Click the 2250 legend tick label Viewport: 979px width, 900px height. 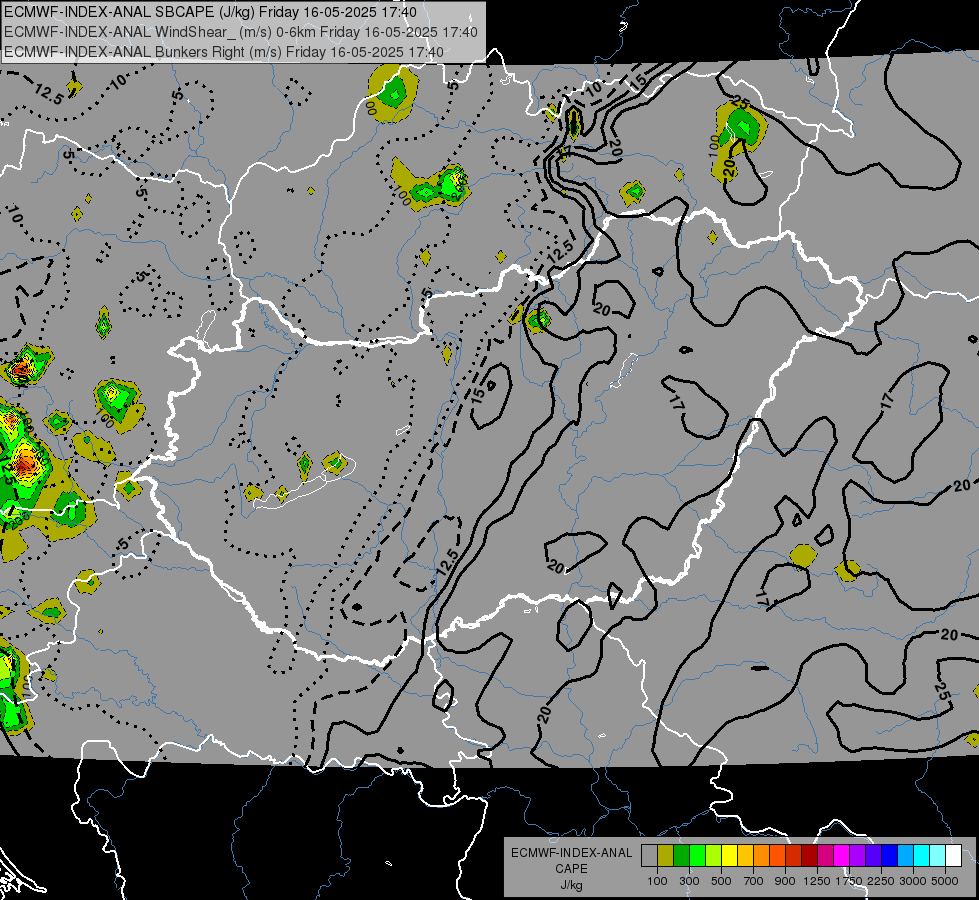(881, 881)
